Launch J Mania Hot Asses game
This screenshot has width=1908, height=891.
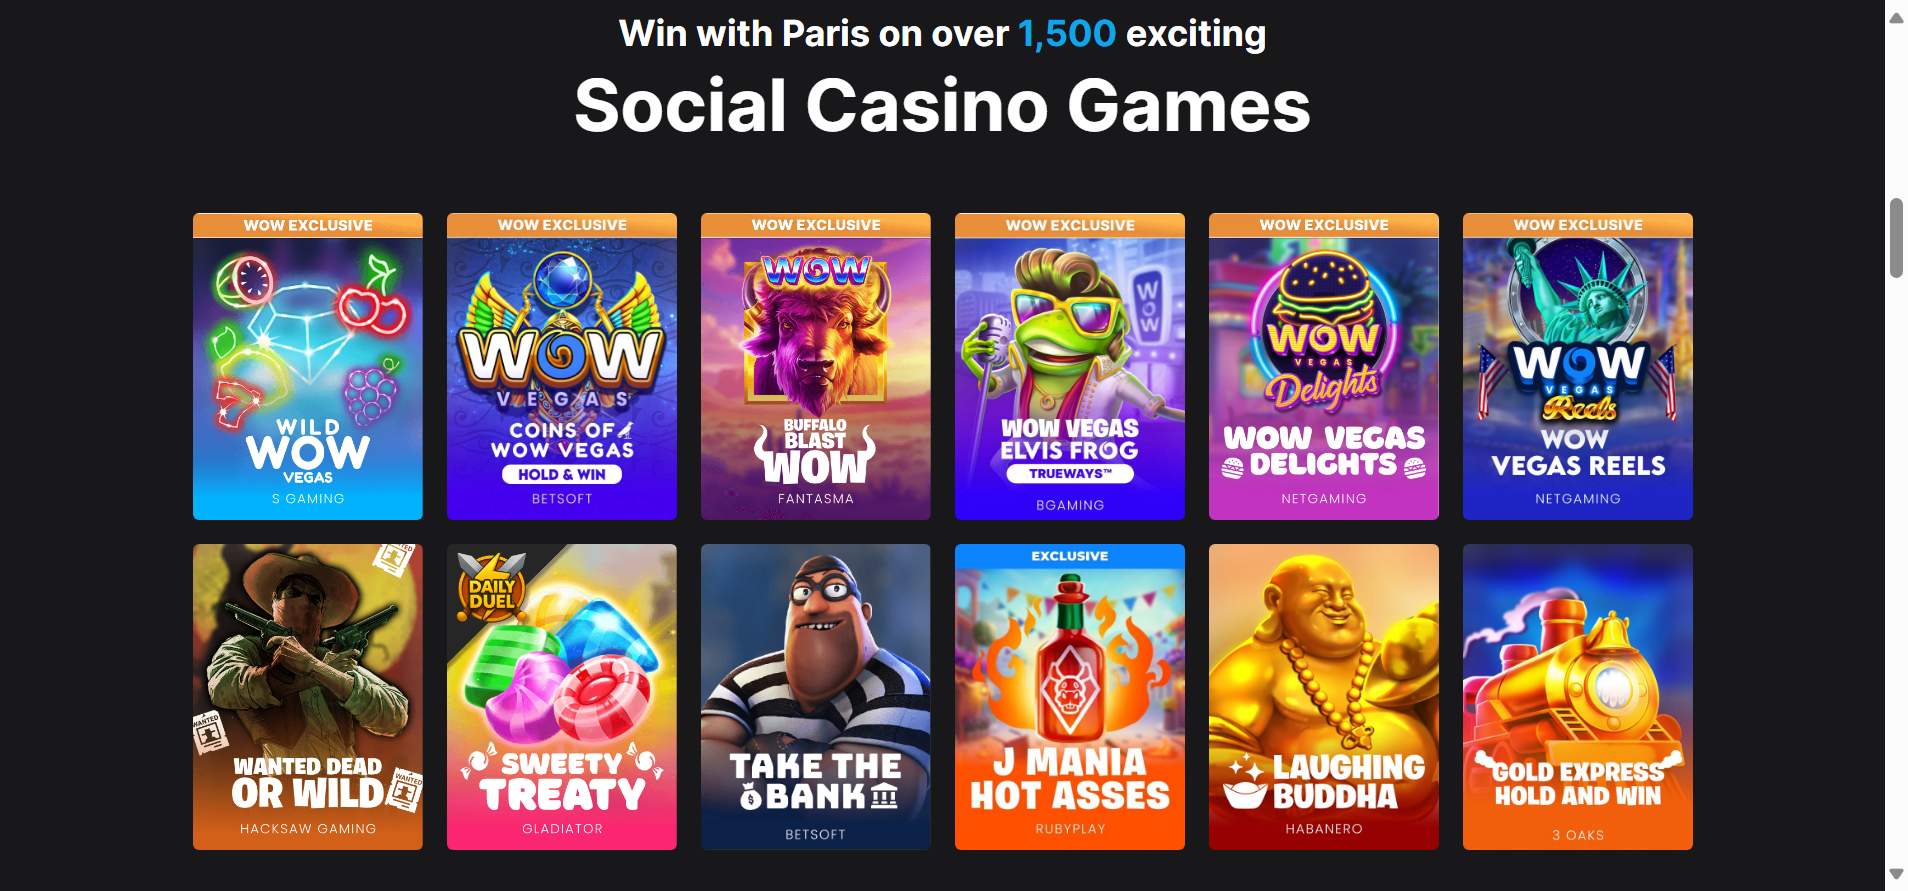(1070, 697)
